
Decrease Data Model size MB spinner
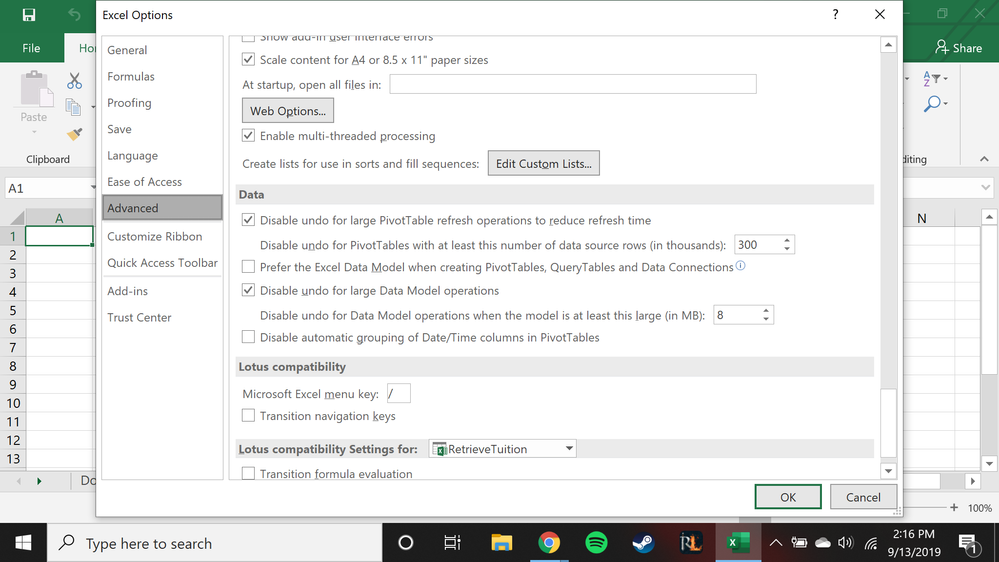pyautogui.click(x=766, y=319)
